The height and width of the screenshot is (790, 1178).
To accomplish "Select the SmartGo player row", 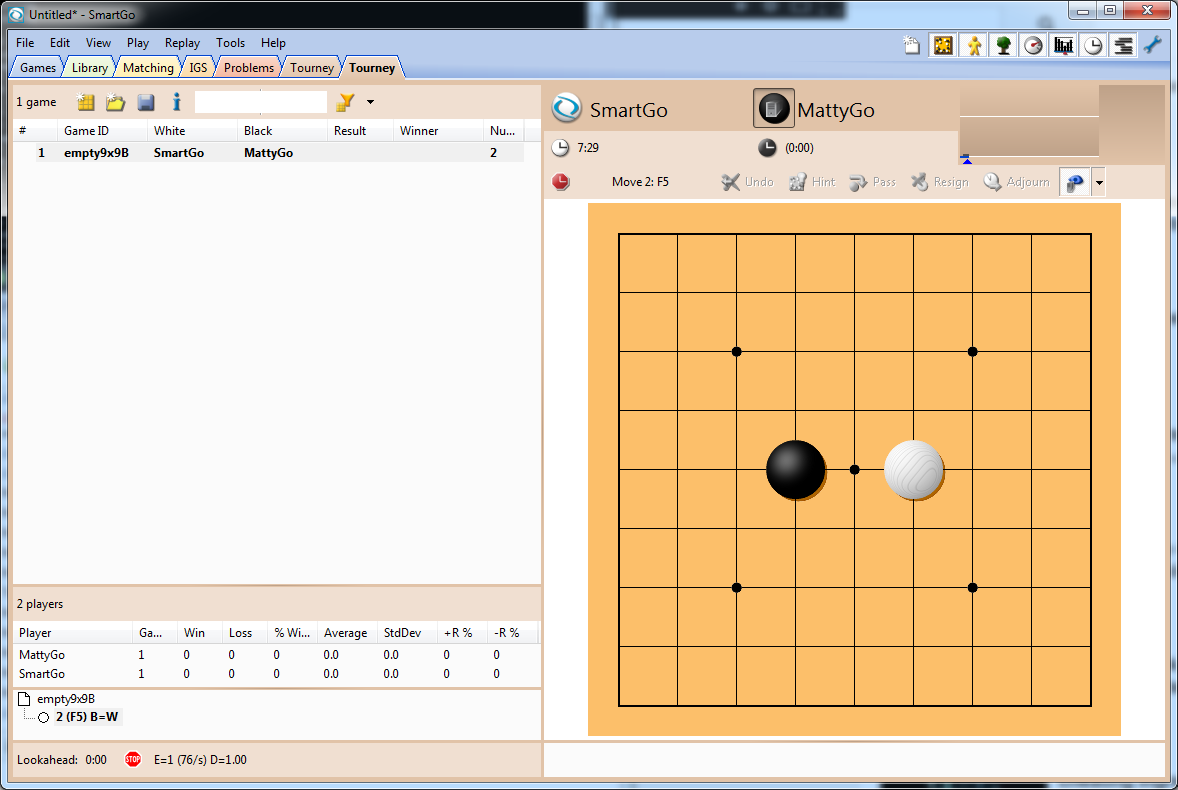I will click(x=276, y=674).
